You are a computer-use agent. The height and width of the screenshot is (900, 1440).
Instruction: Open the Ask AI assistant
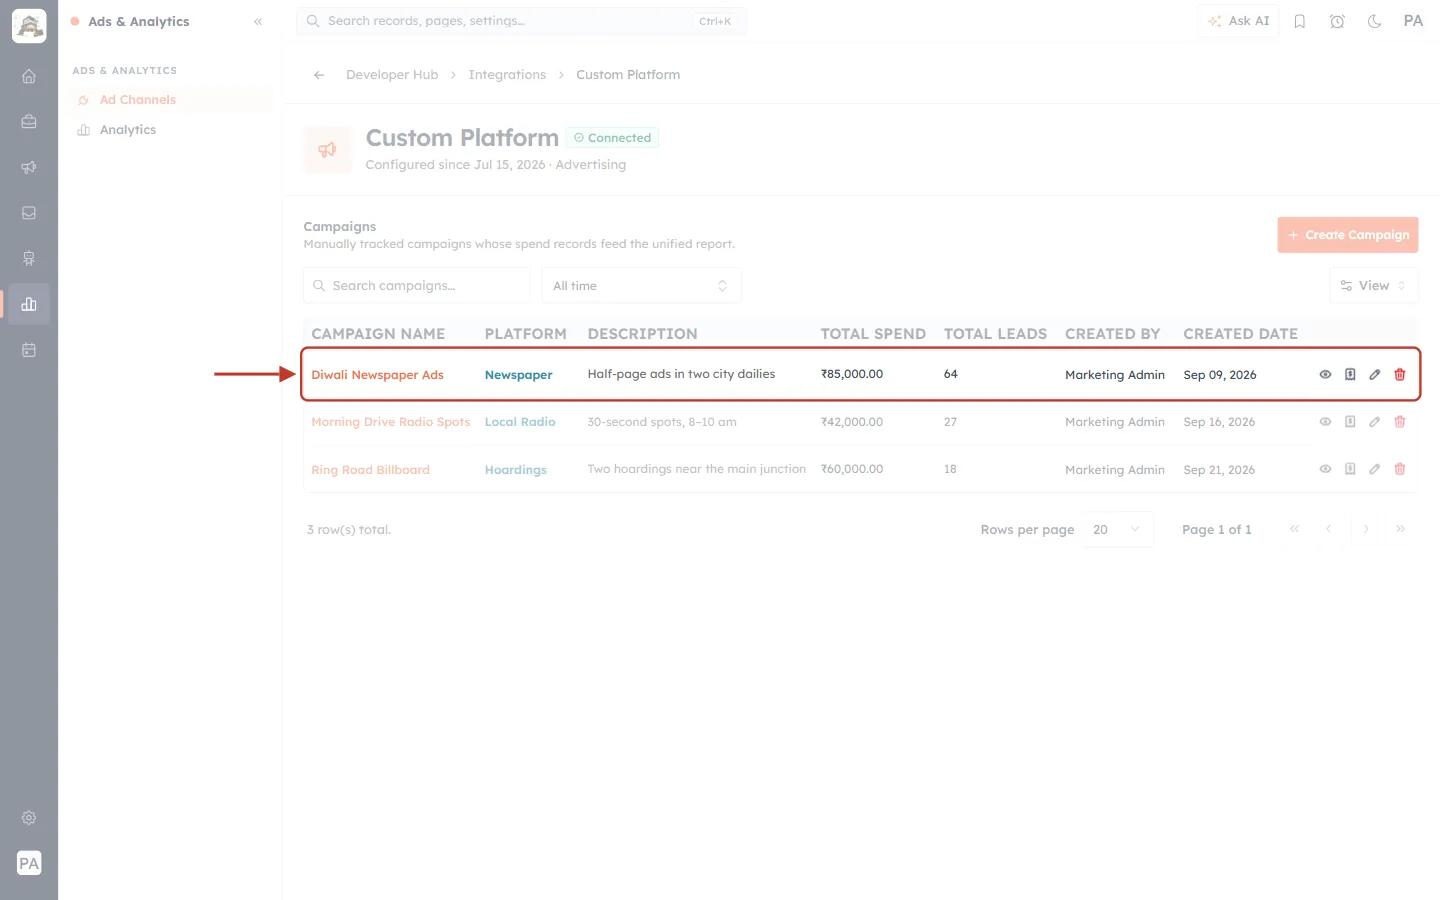coord(1238,21)
